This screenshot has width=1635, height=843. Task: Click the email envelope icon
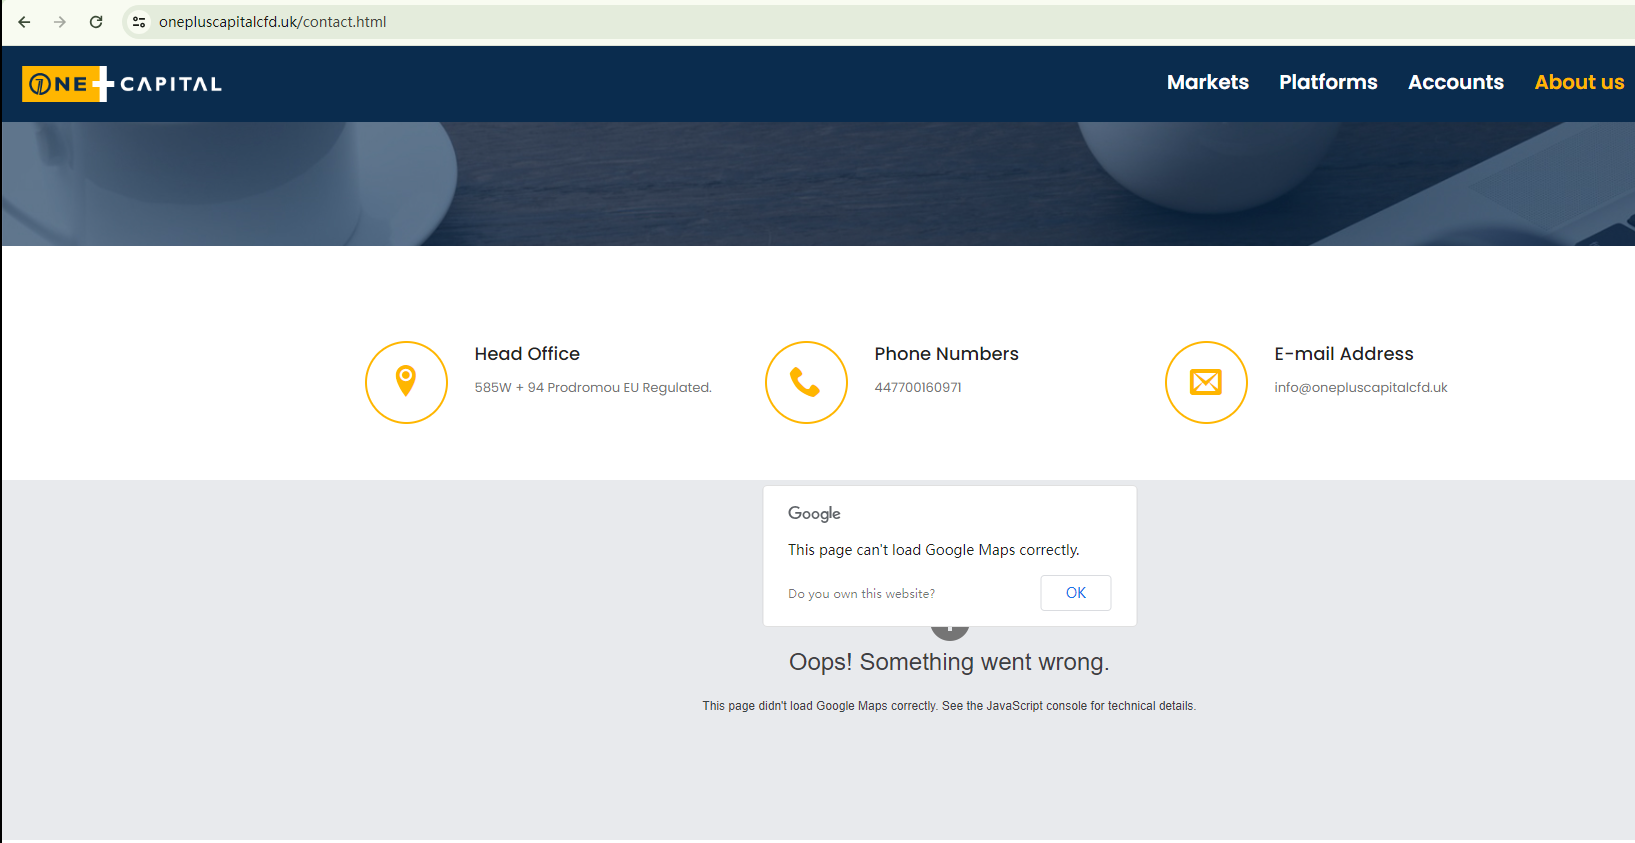[1206, 382]
